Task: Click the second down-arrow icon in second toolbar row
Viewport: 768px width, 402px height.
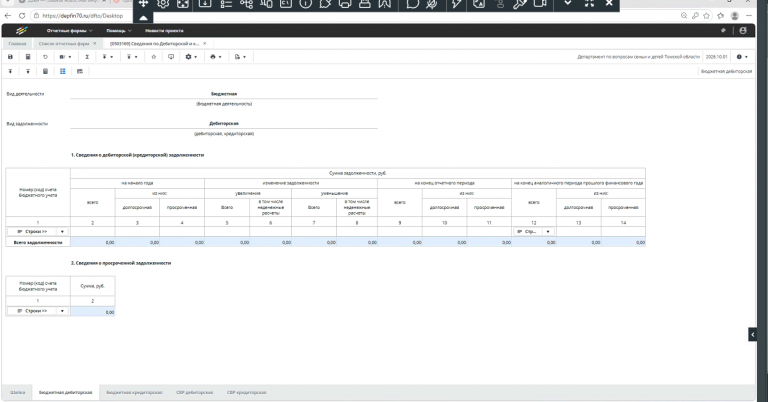Action: pyautogui.click(x=28, y=71)
